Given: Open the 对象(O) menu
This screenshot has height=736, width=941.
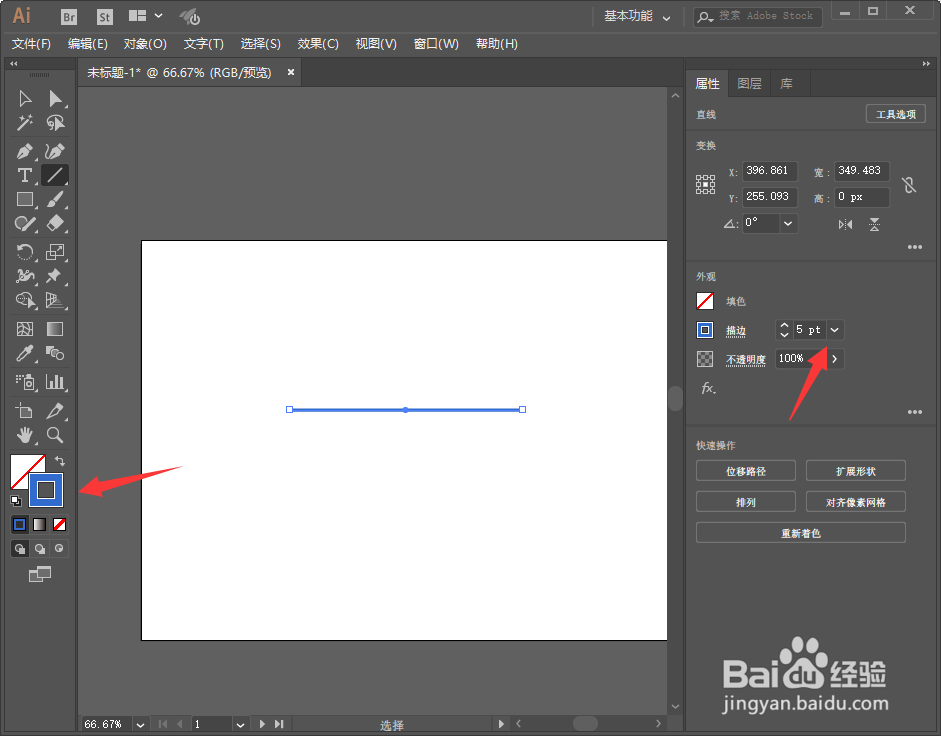Looking at the screenshot, I should click(x=145, y=44).
